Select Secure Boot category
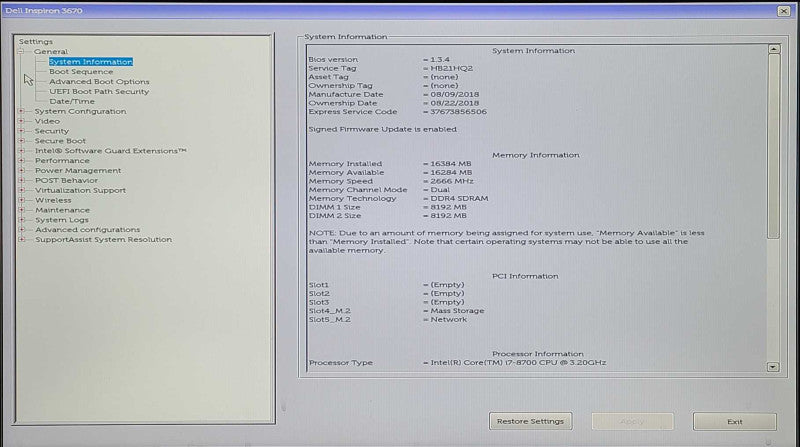The width and height of the screenshot is (800, 447). (x=60, y=141)
